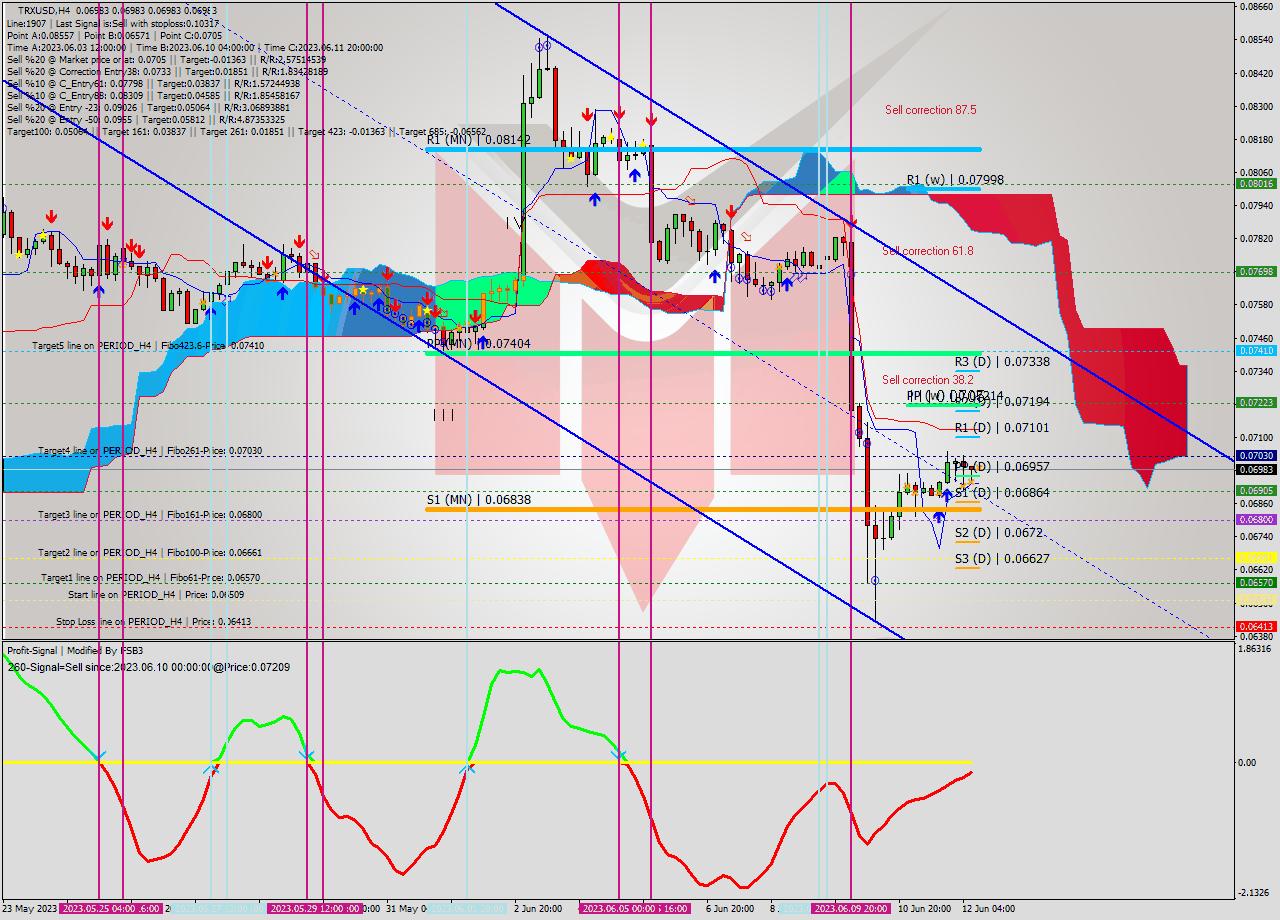Click 'Sell correction 38.2' label

point(927,380)
